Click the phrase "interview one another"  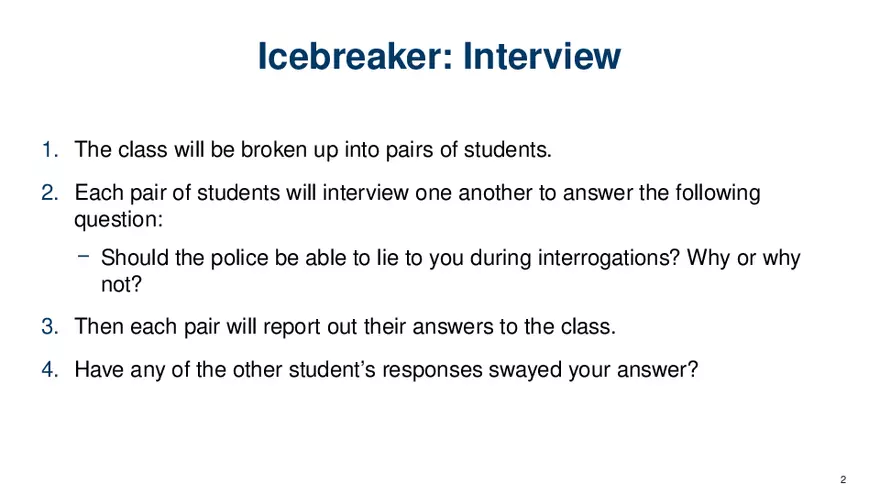[x=439, y=192]
